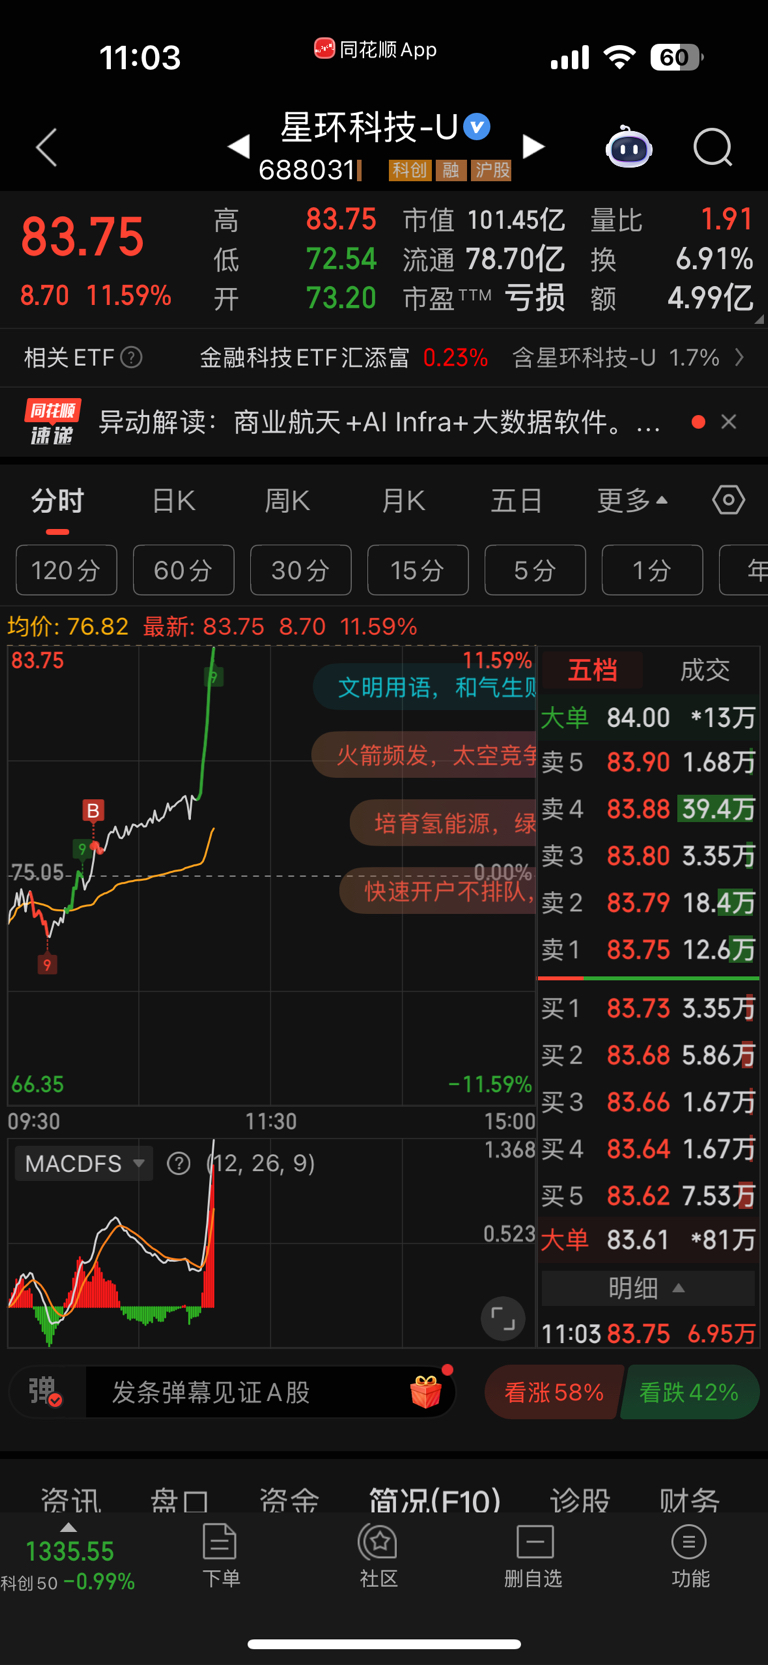
Task: Tap the back arrow icon
Action: 46,147
